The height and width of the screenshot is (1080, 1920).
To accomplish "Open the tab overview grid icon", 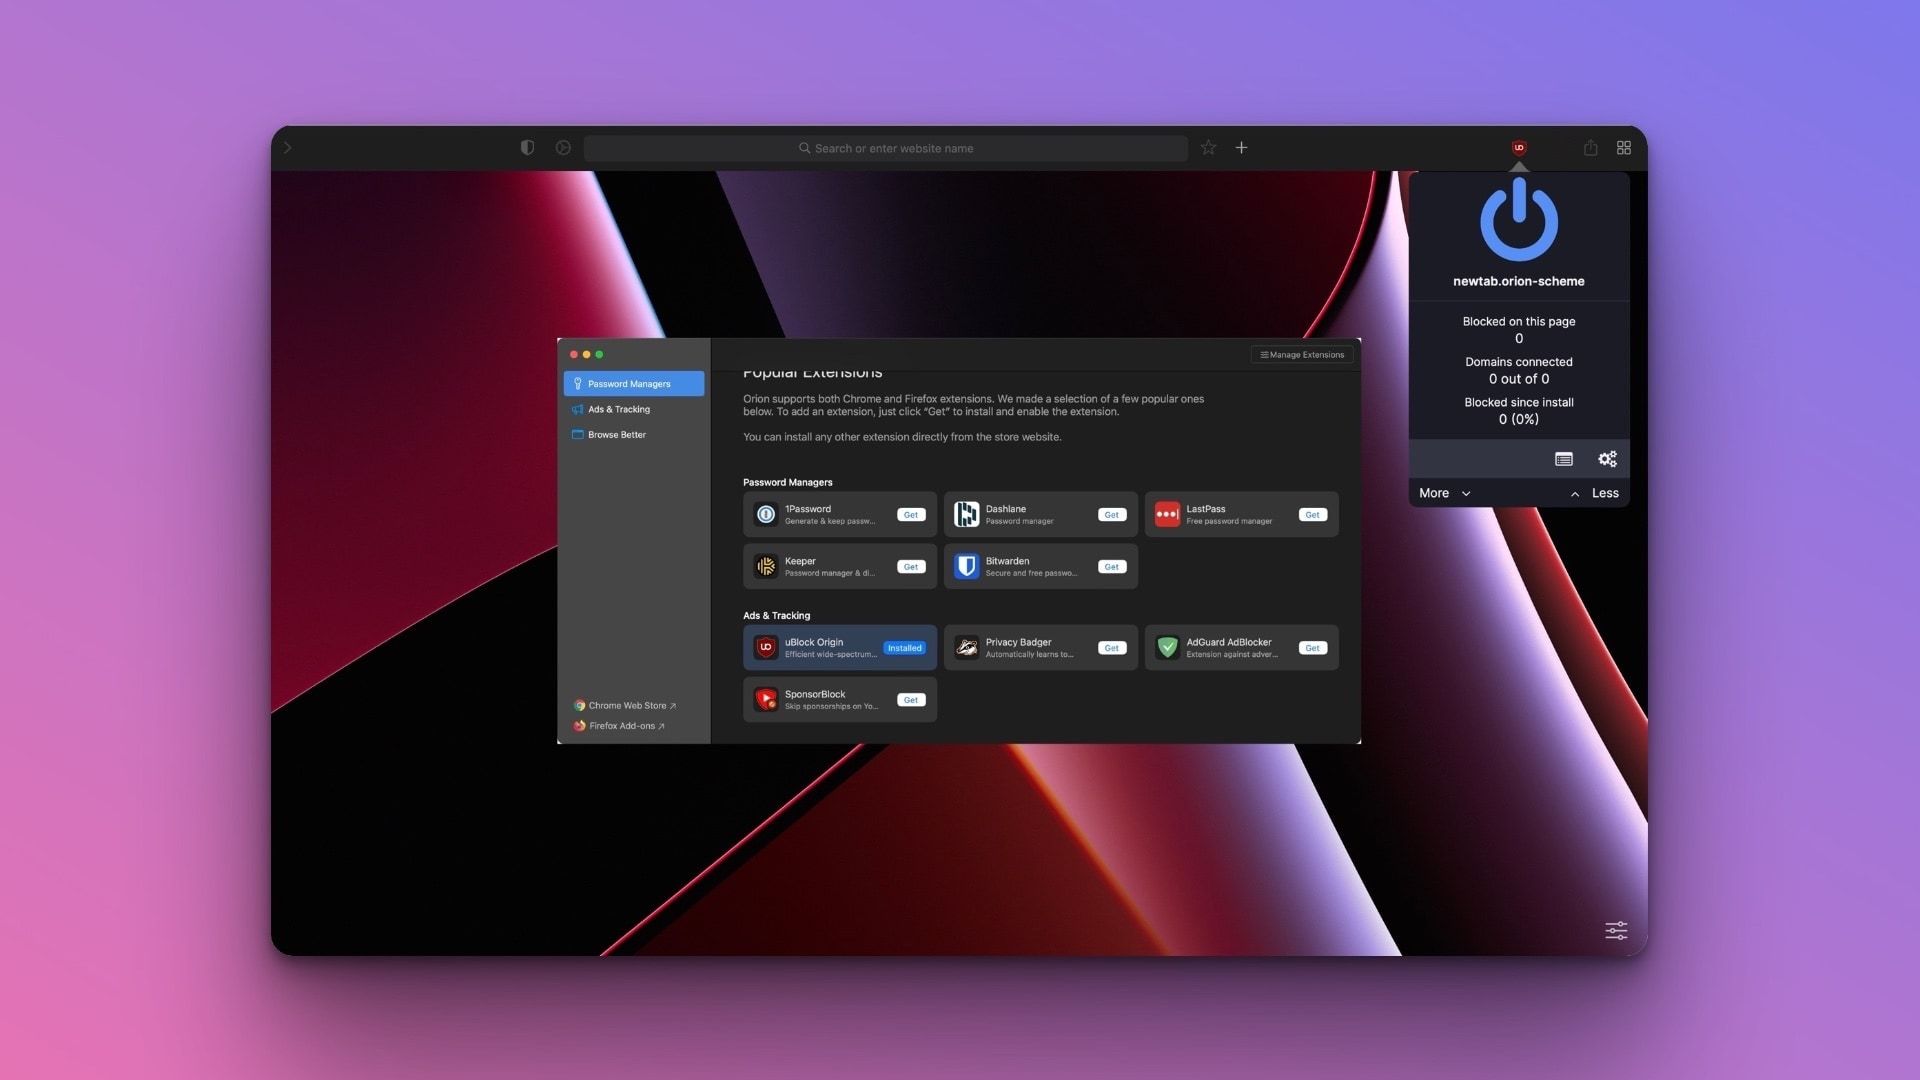I will click(x=1624, y=148).
